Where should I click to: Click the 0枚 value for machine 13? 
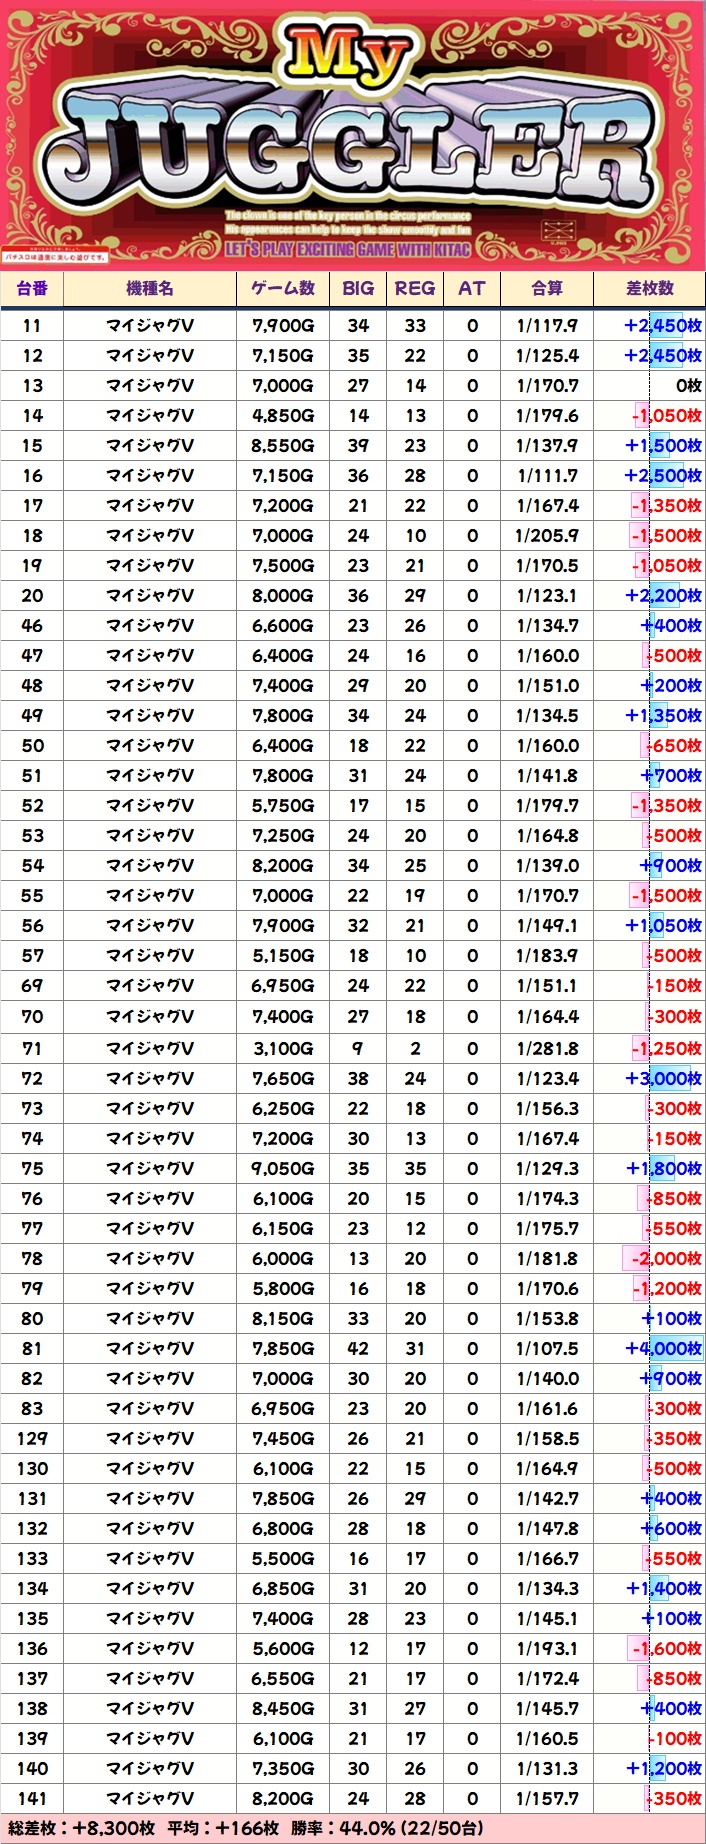689,385
